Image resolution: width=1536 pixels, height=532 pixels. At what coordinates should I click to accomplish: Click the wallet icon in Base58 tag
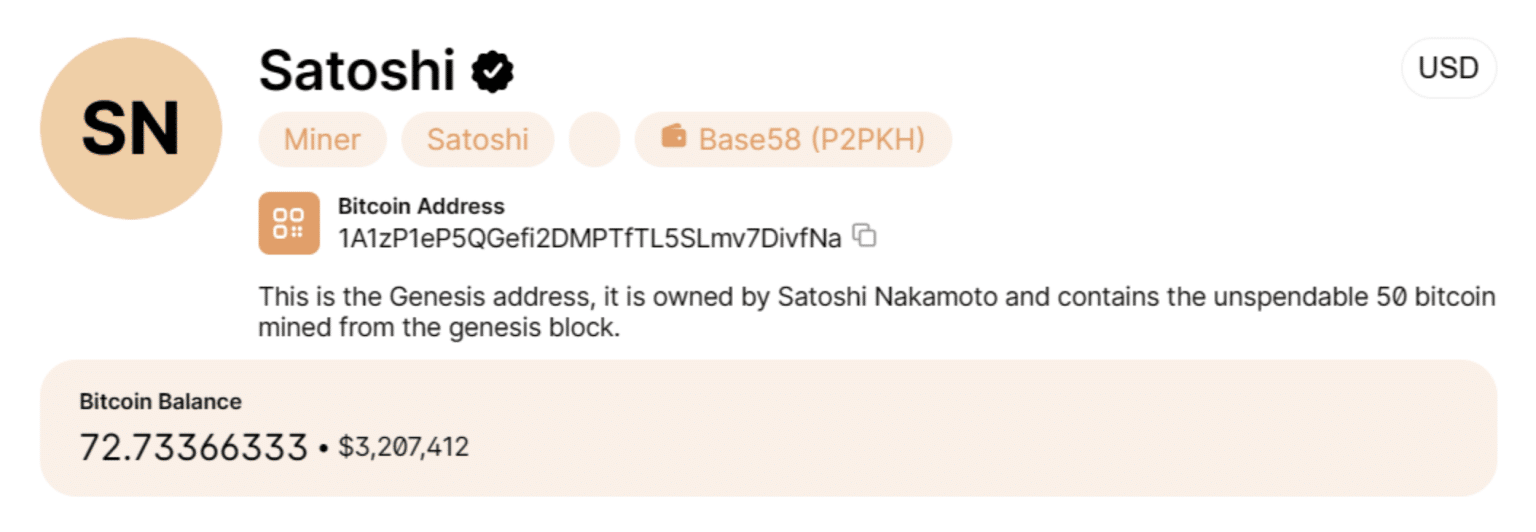point(674,138)
